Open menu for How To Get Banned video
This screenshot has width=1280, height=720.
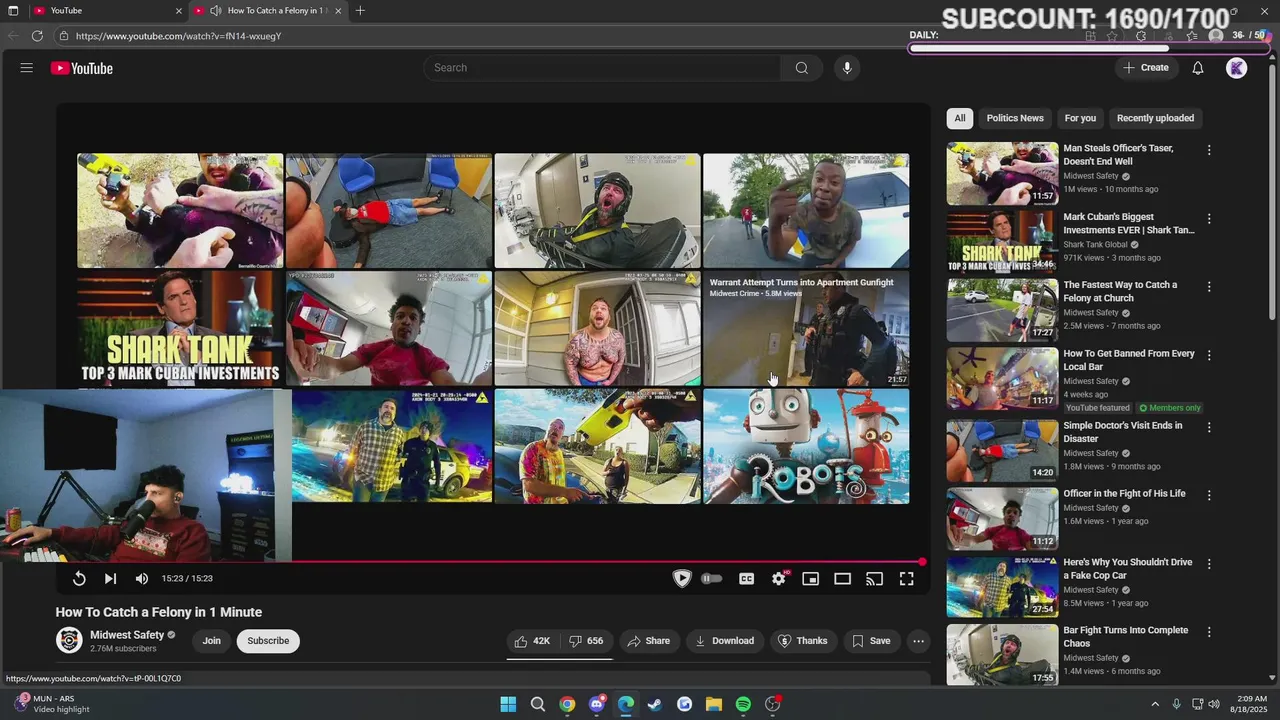point(1209,355)
